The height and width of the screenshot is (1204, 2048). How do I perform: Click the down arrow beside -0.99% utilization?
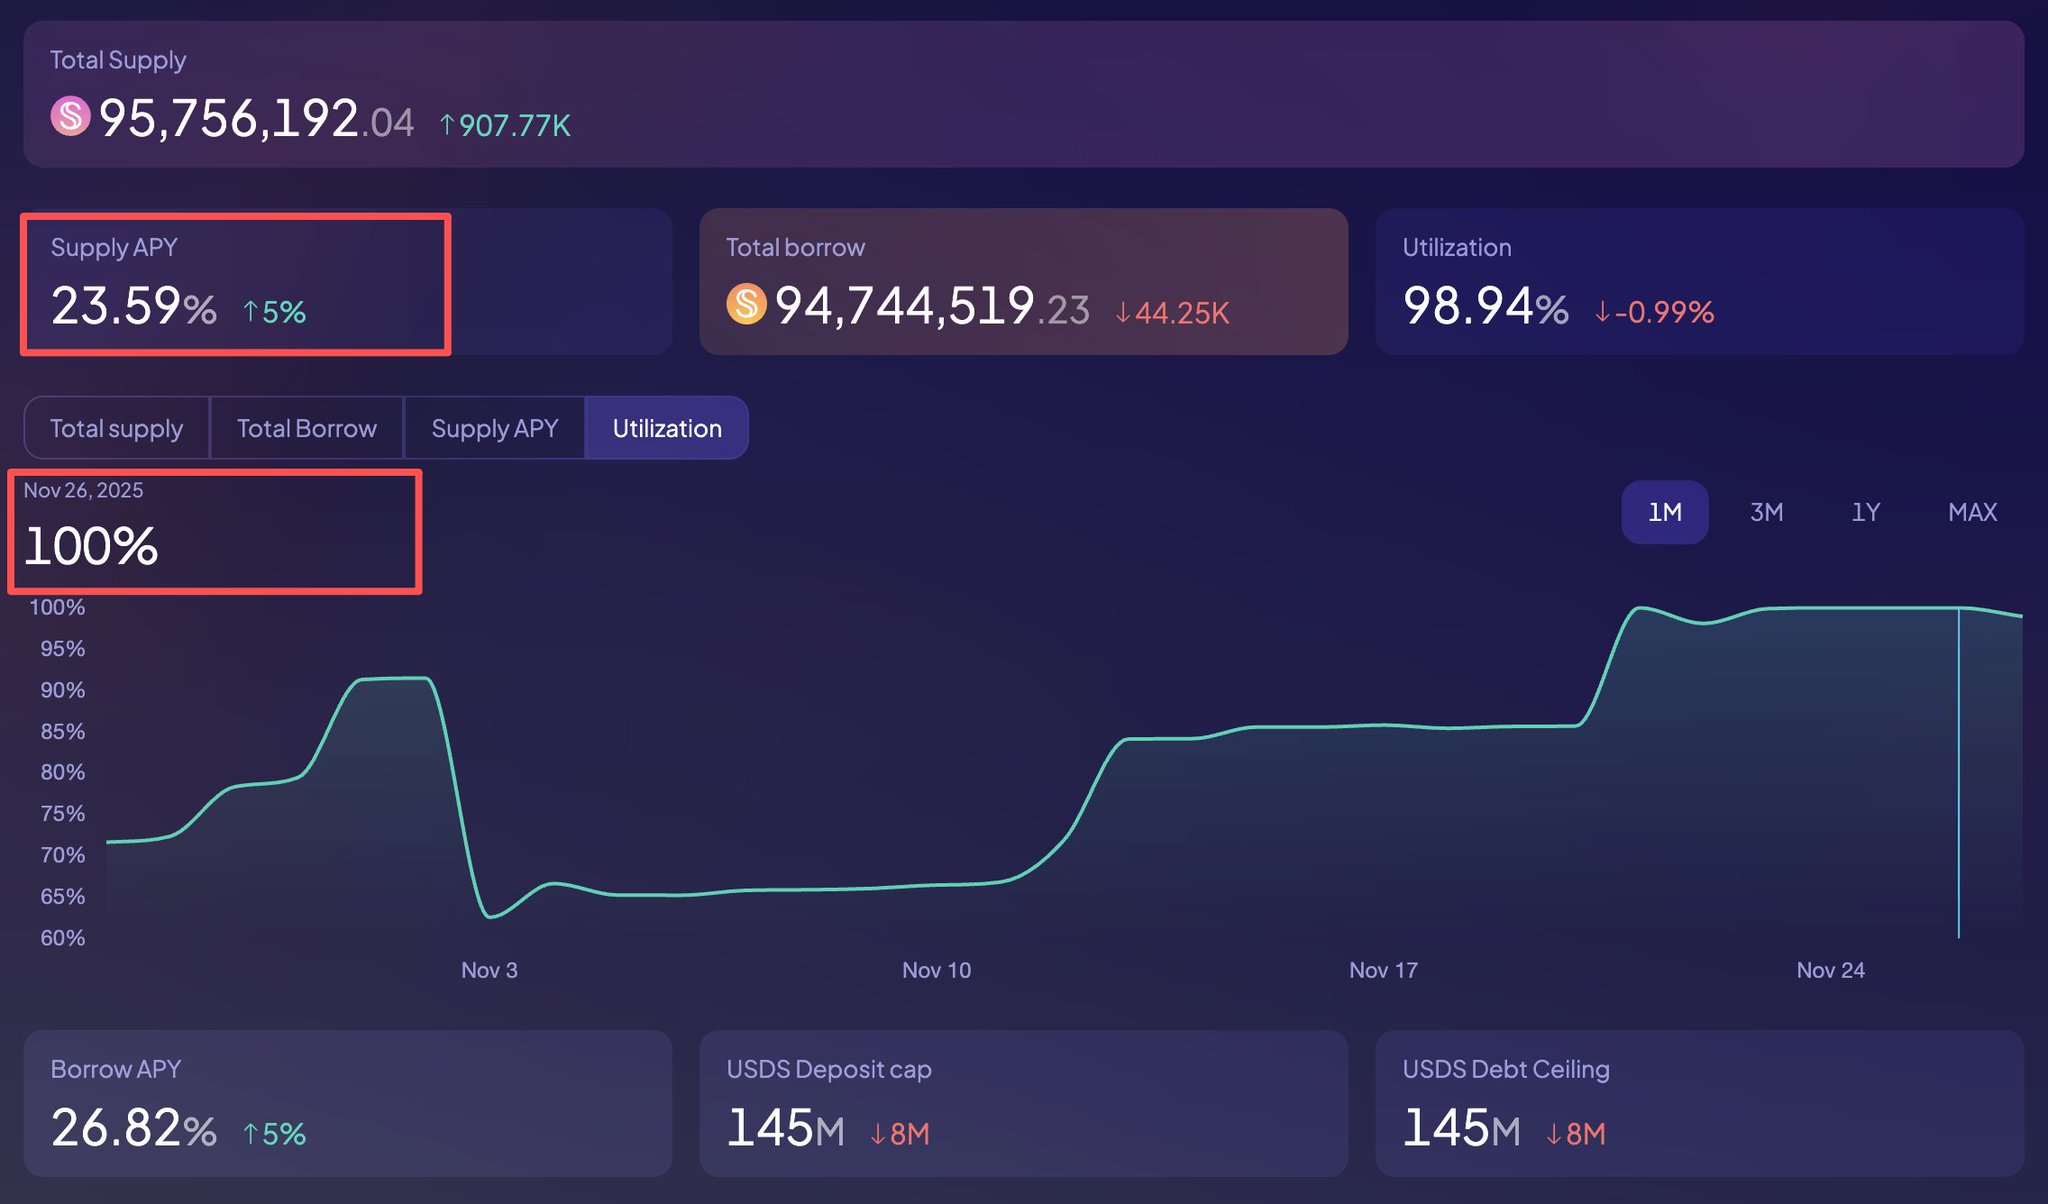(1602, 312)
